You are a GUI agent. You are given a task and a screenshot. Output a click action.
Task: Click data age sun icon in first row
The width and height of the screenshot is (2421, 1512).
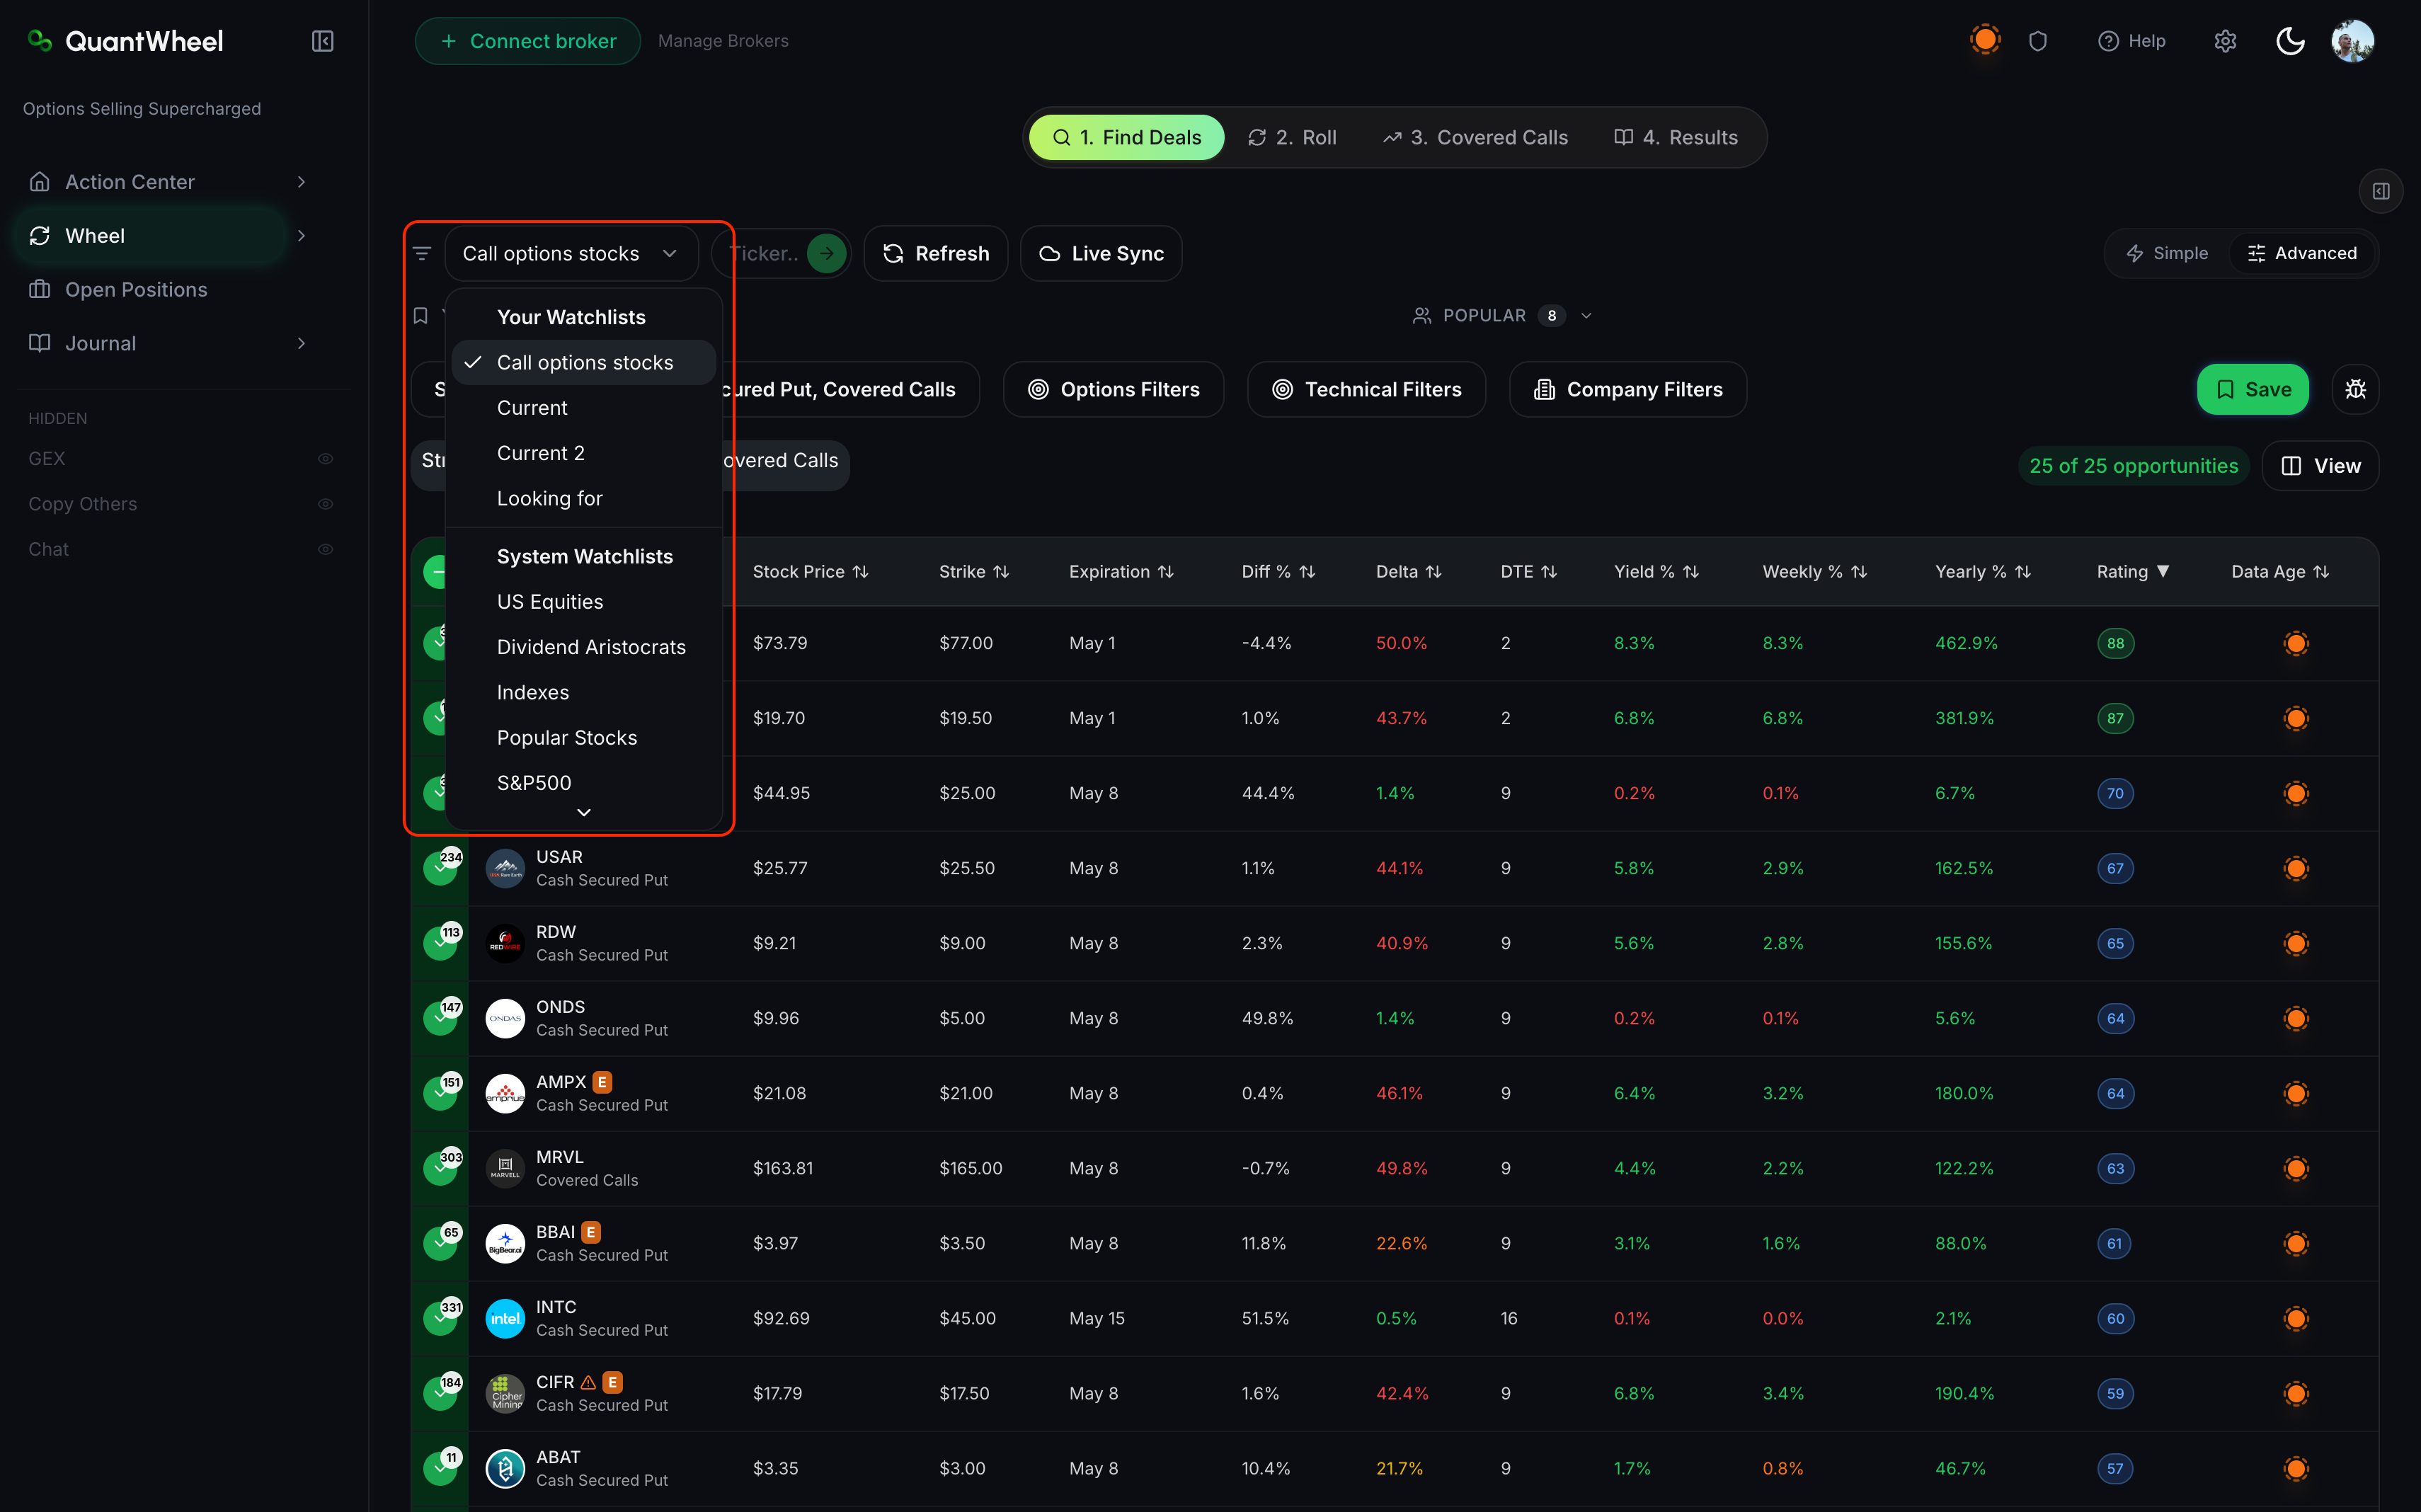(2295, 643)
